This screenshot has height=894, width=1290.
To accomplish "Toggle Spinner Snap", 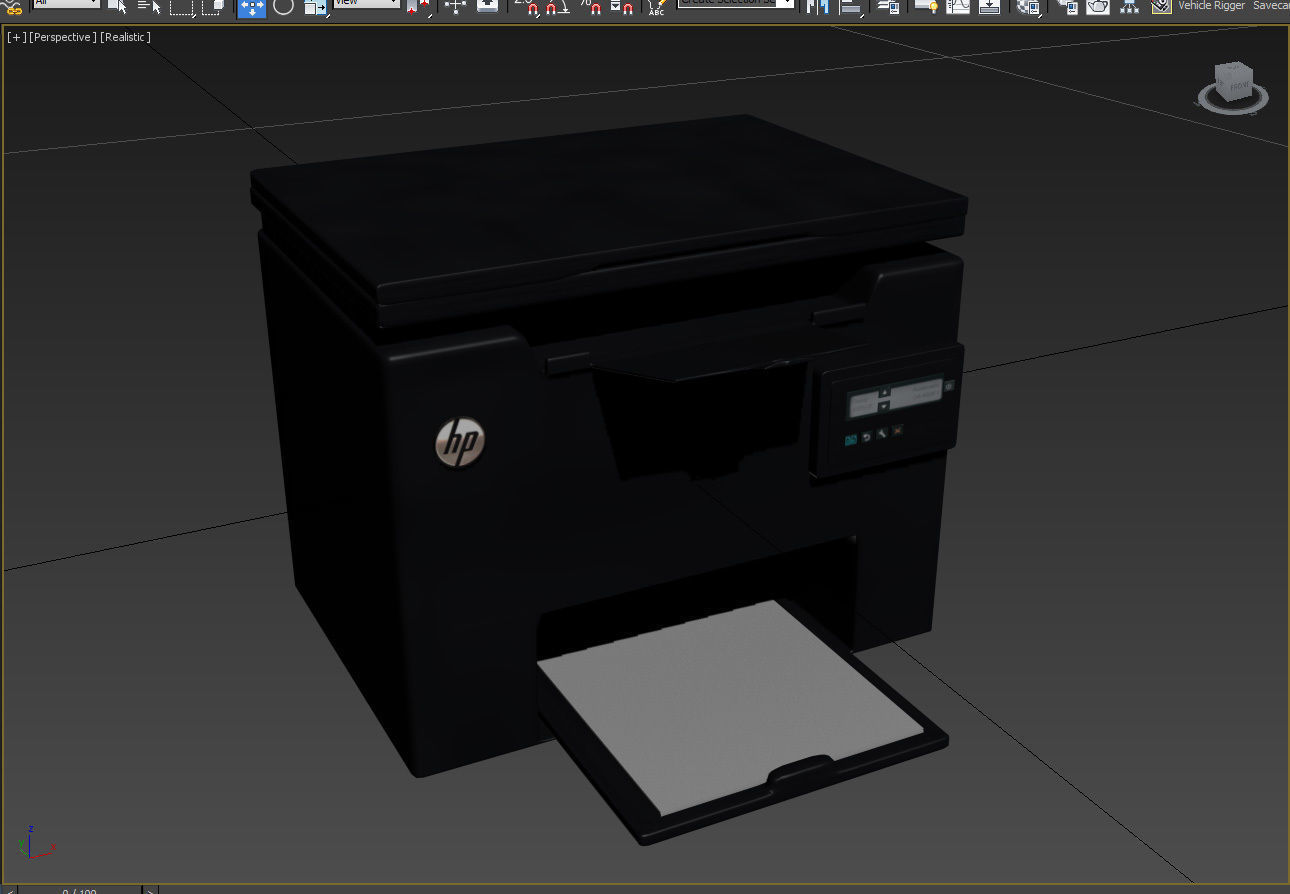I will pyautogui.click(x=622, y=6).
